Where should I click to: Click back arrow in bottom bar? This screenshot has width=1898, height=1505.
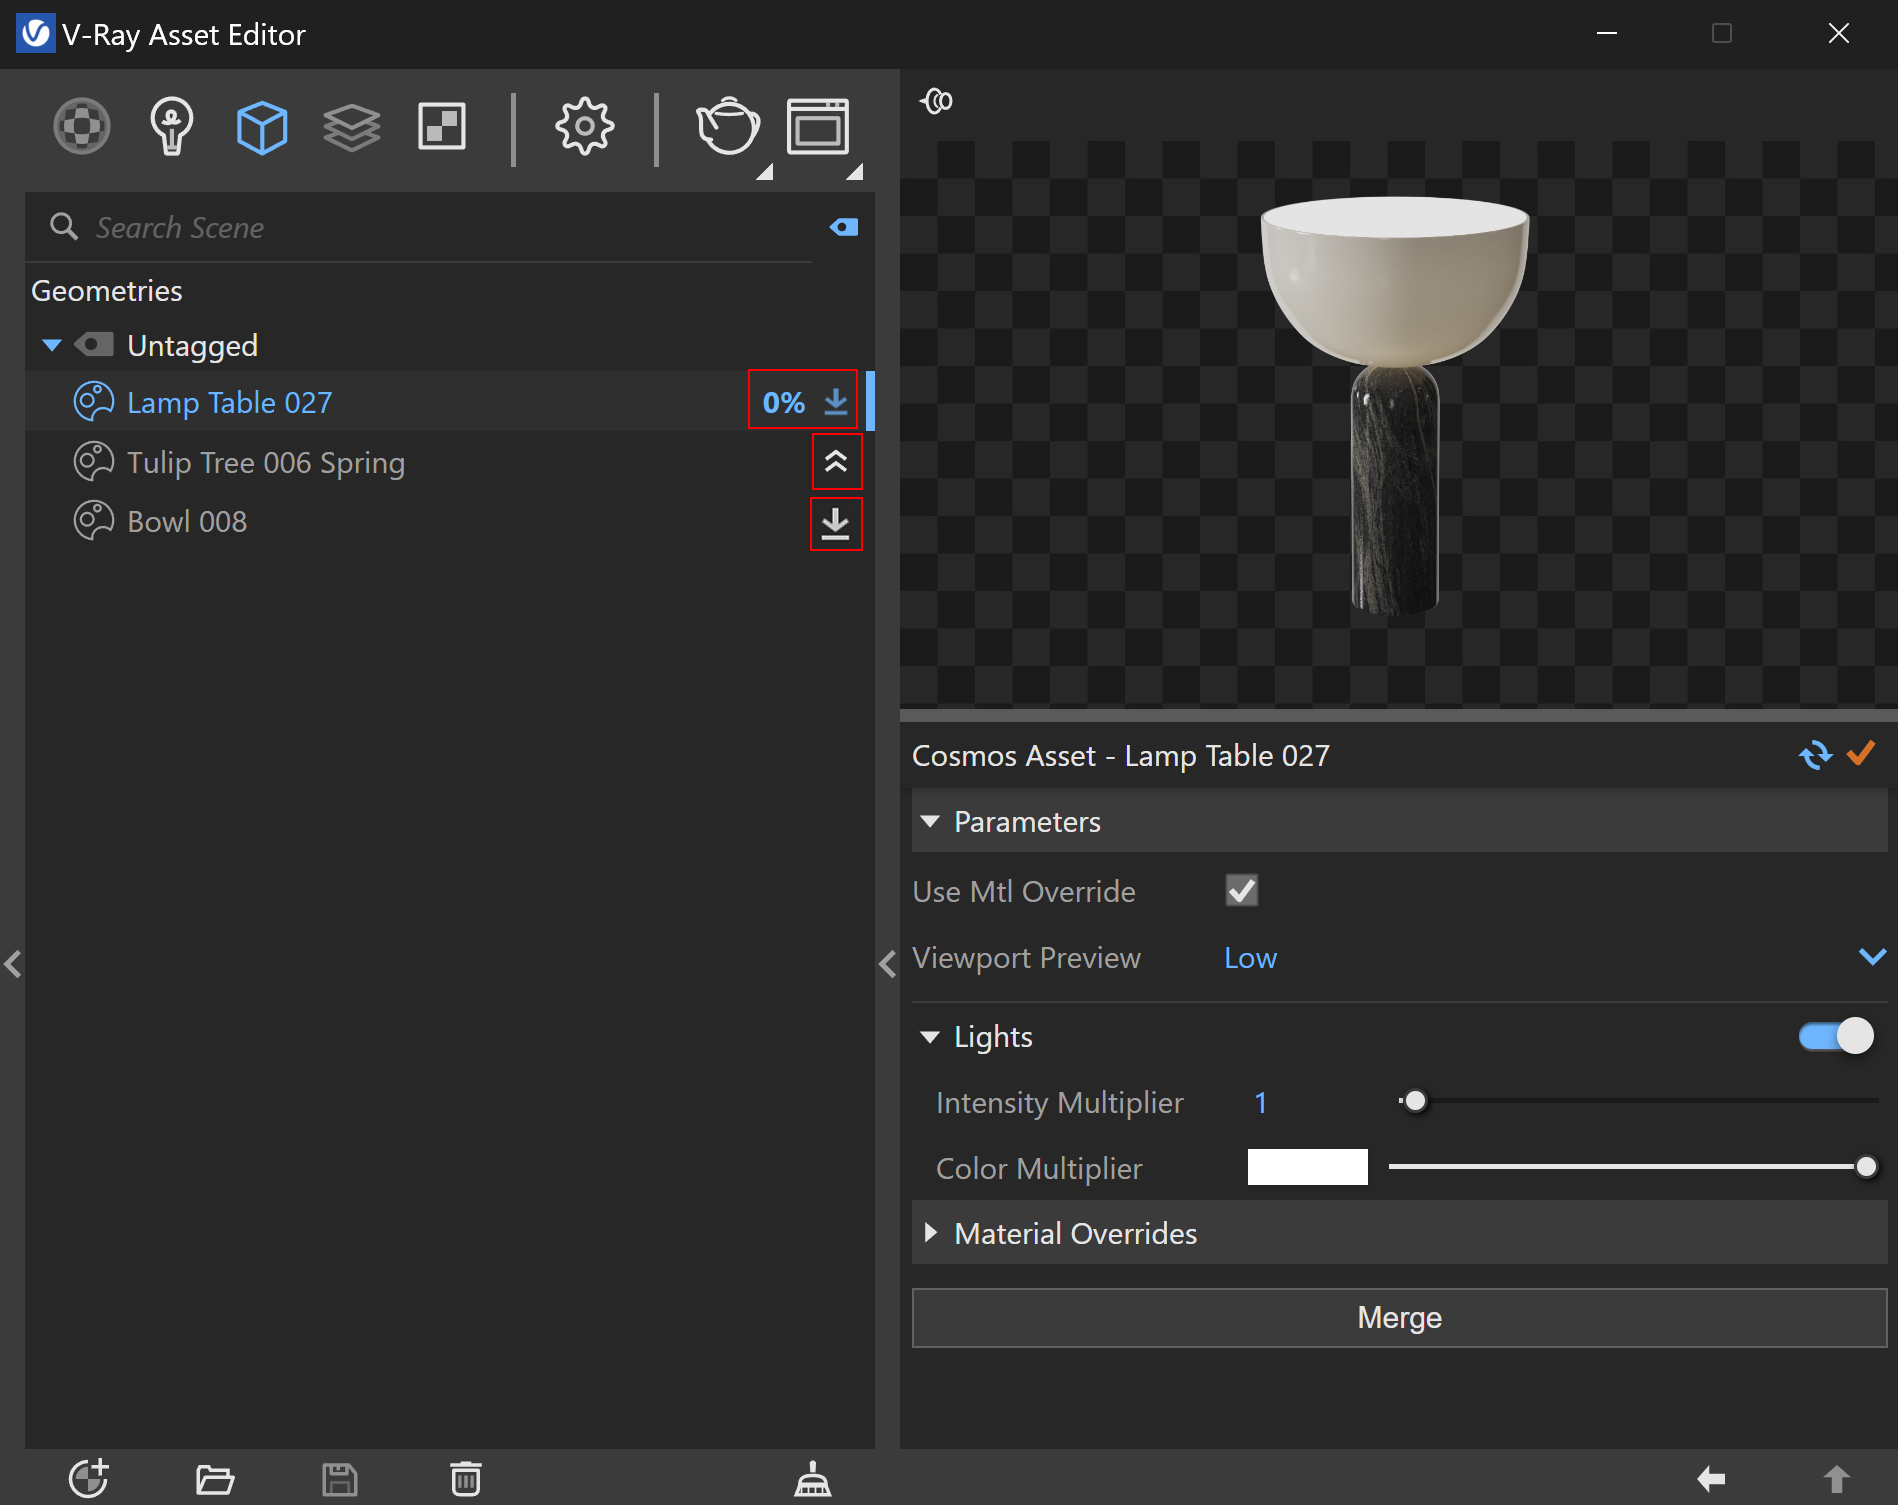[1711, 1478]
